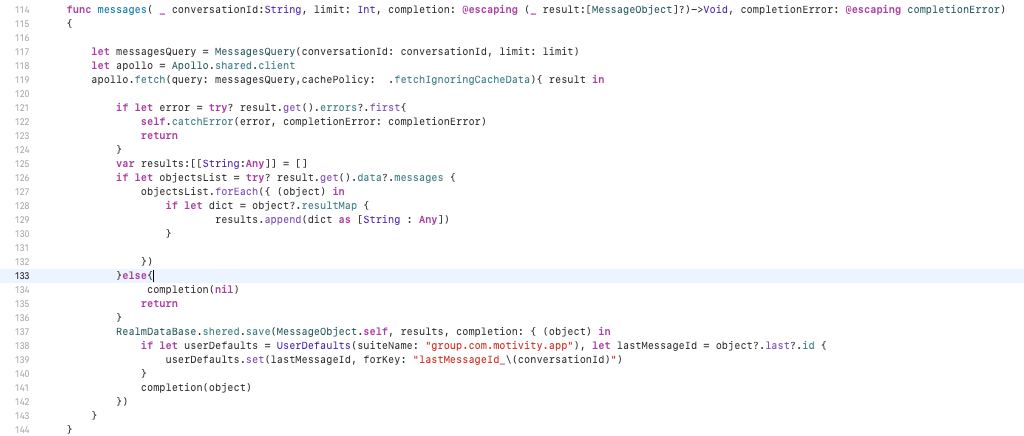Viewport: 1024px width, 436px height.
Task: Click the 'return' keyword on line 135
Action: (x=159, y=304)
